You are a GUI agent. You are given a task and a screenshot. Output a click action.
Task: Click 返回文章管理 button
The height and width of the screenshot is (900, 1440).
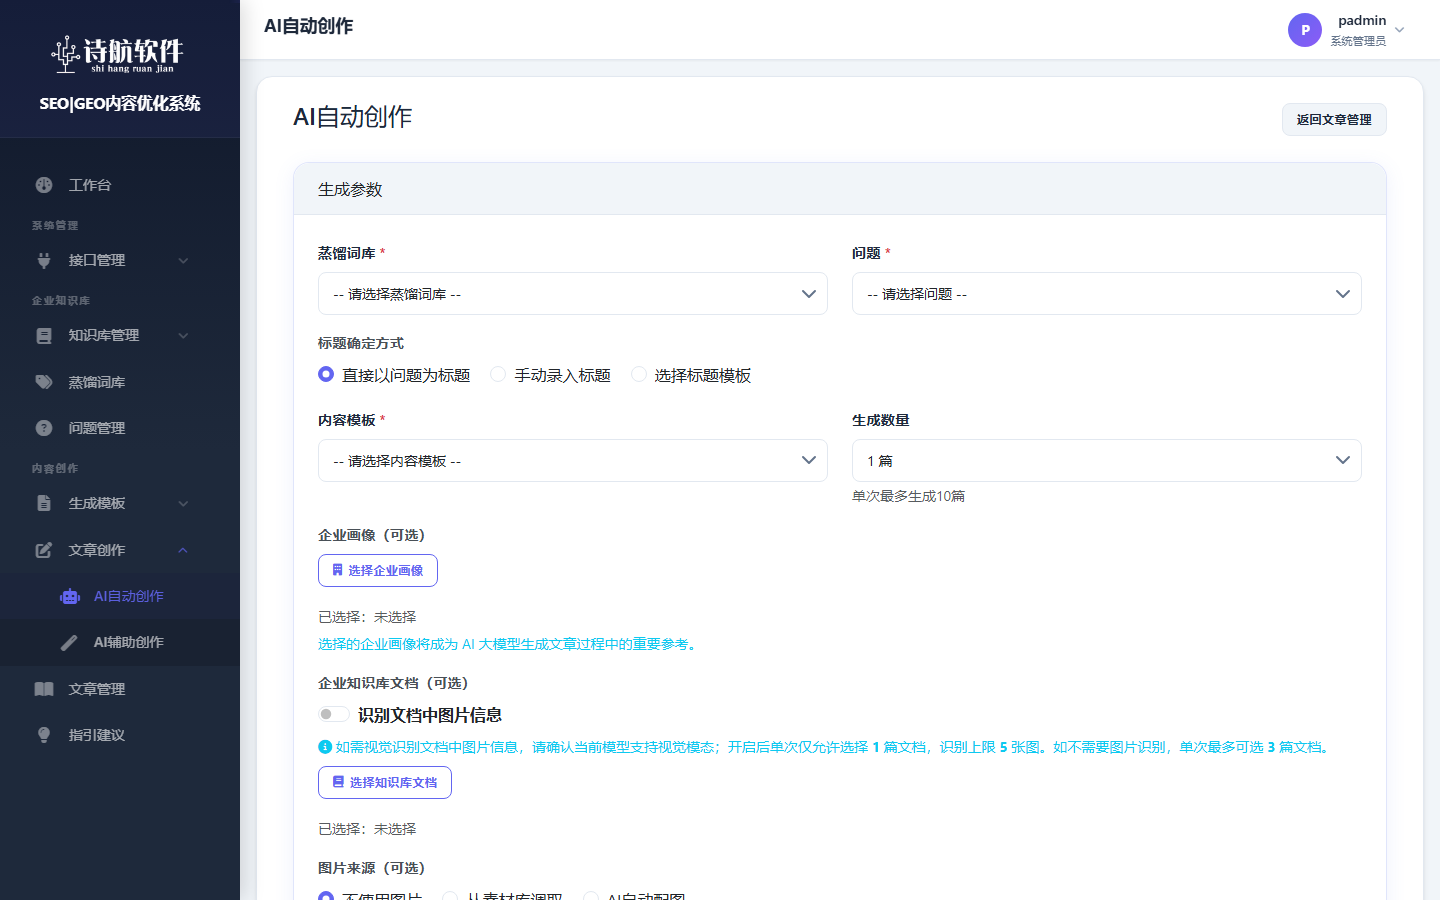pyautogui.click(x=1334, y=119)
